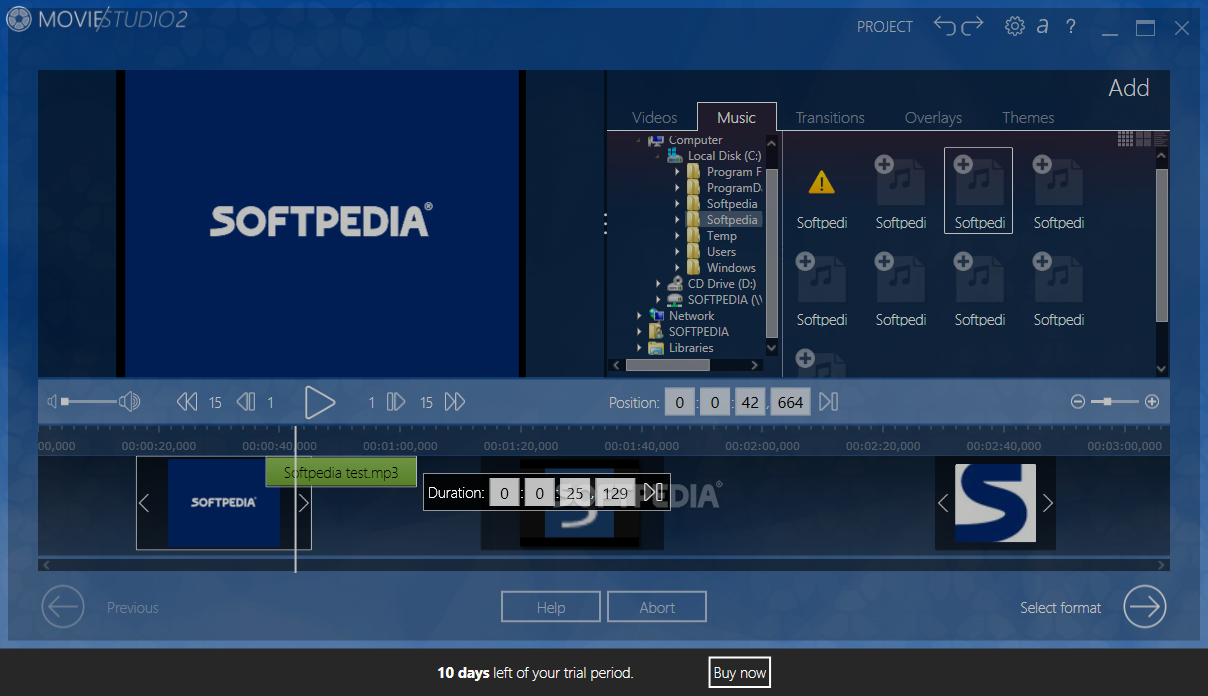This screenshot has height=696, width=1208.
Task: Play the movie preview
Action: (x=320, y=402)
